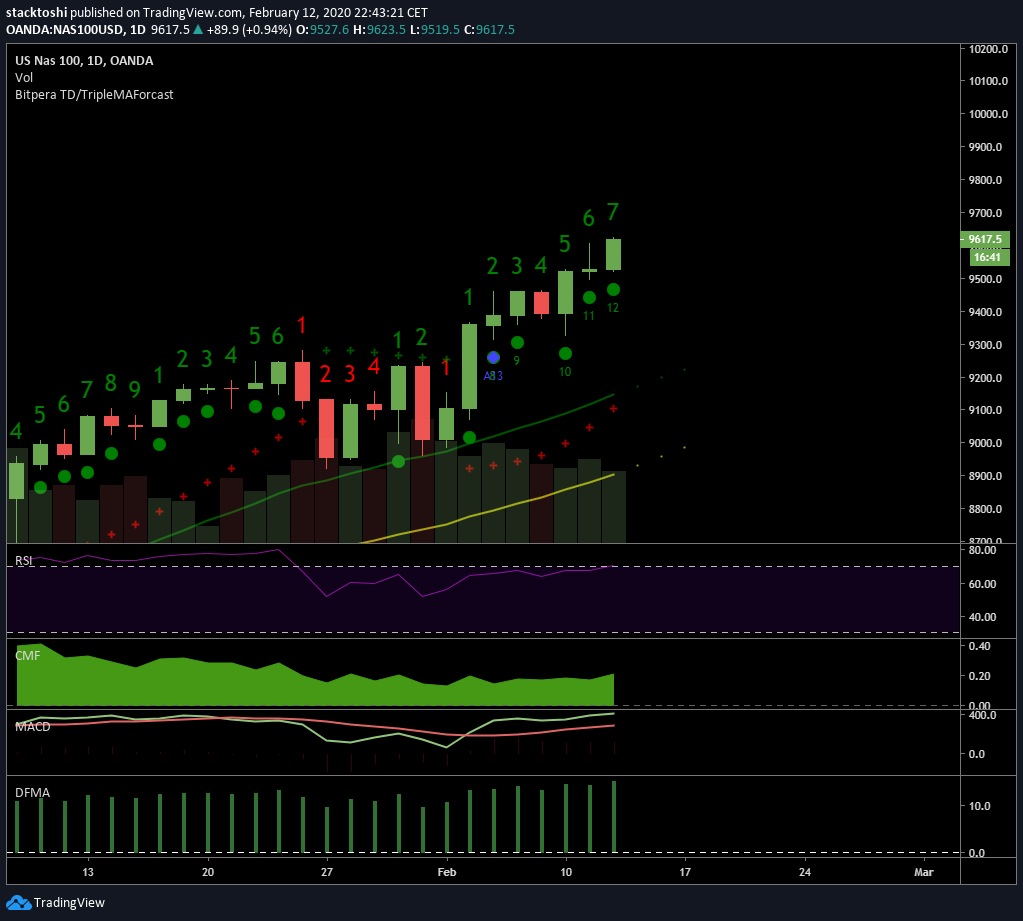The image size is (1023, 921).
Task: Click the CMF pane label
Action: click(27, 656)
